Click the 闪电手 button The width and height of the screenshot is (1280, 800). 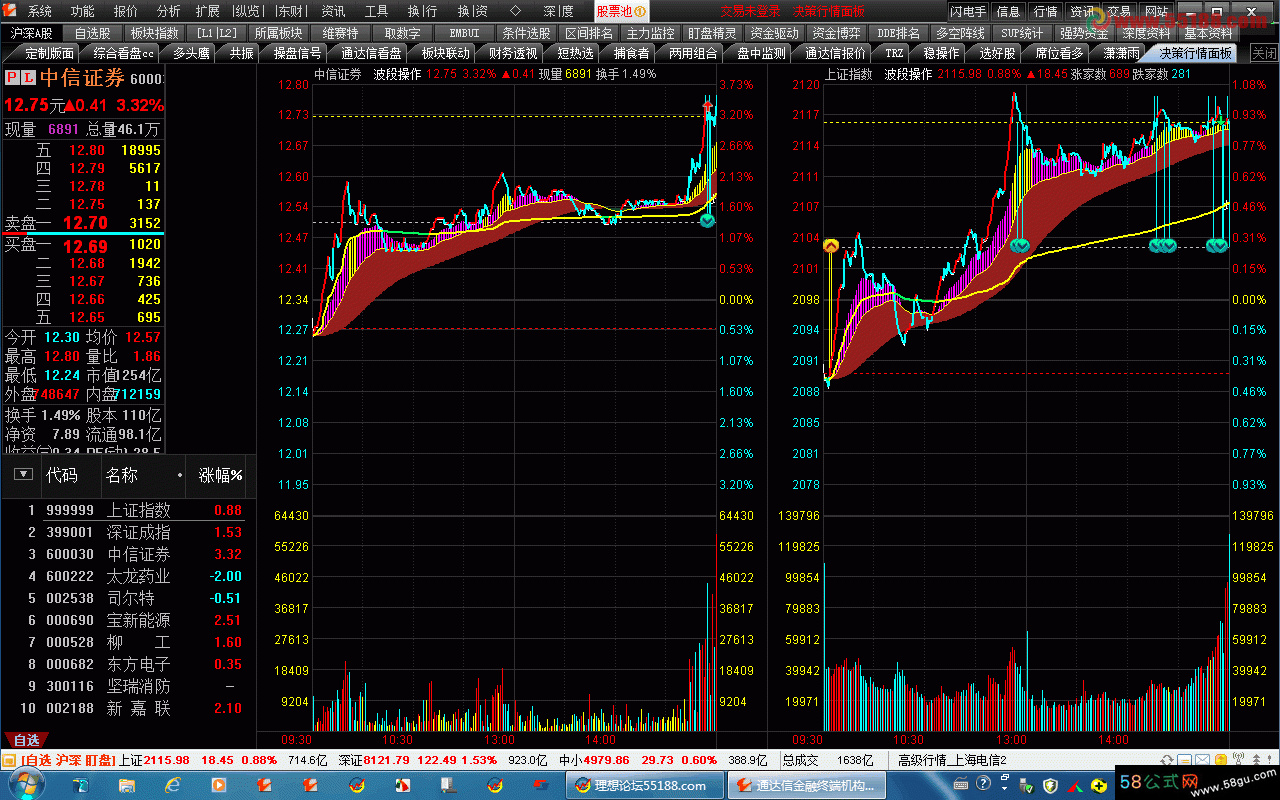click(x=968, y=11)
